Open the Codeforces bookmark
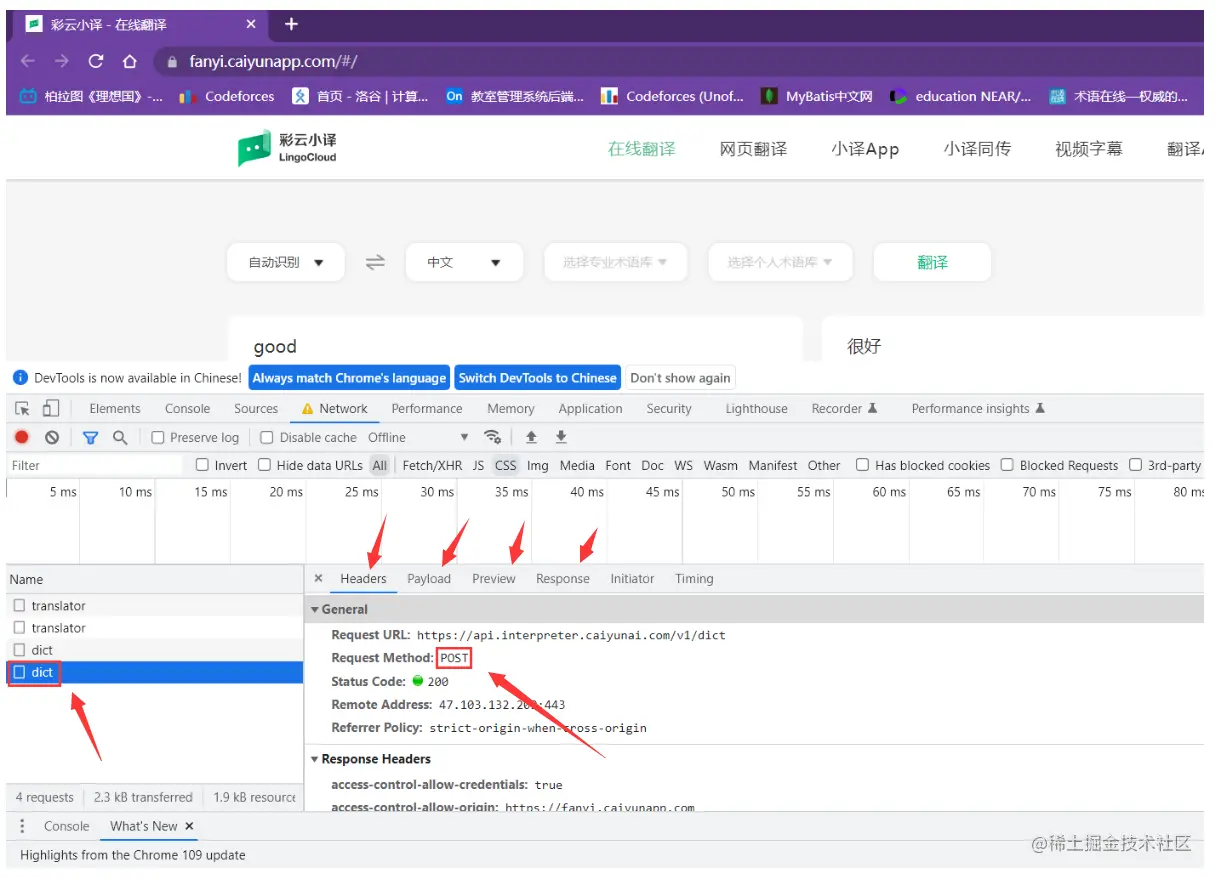This screenshot has height=878, width=1216. click(x=227, y=96)
